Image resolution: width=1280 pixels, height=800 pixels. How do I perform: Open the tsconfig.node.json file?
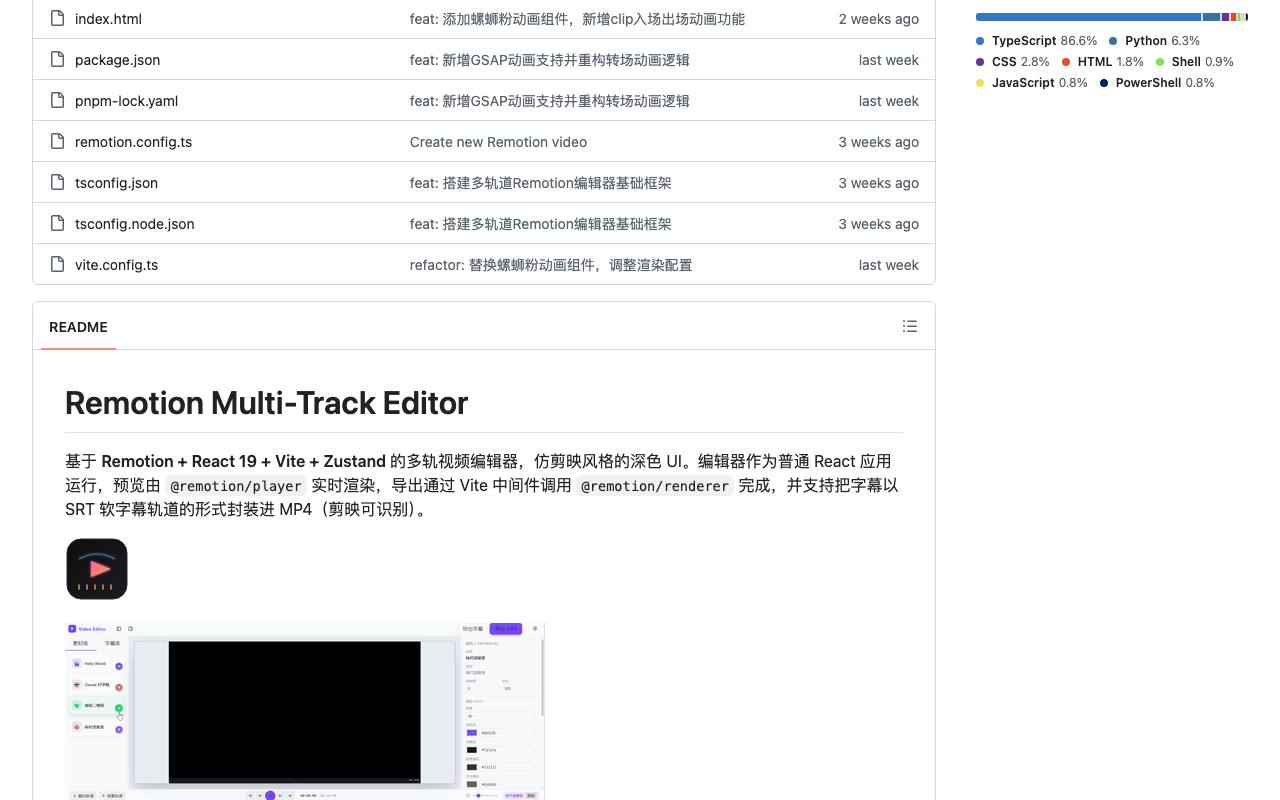135,224
